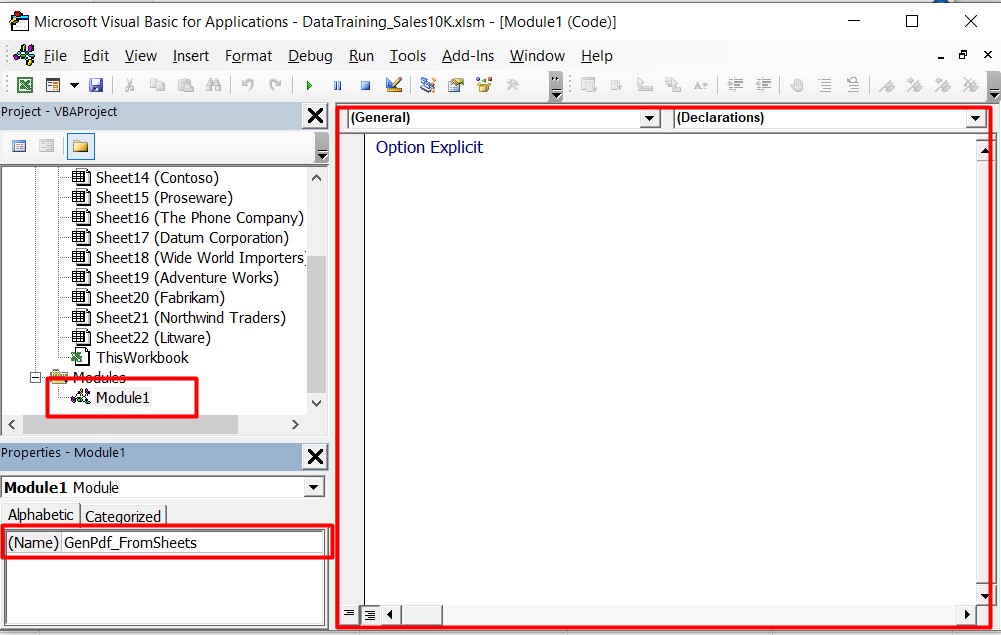1001x635 pixels.
Task: Click the Clear All Bookmarks icon
Action: tap(971, 85)
